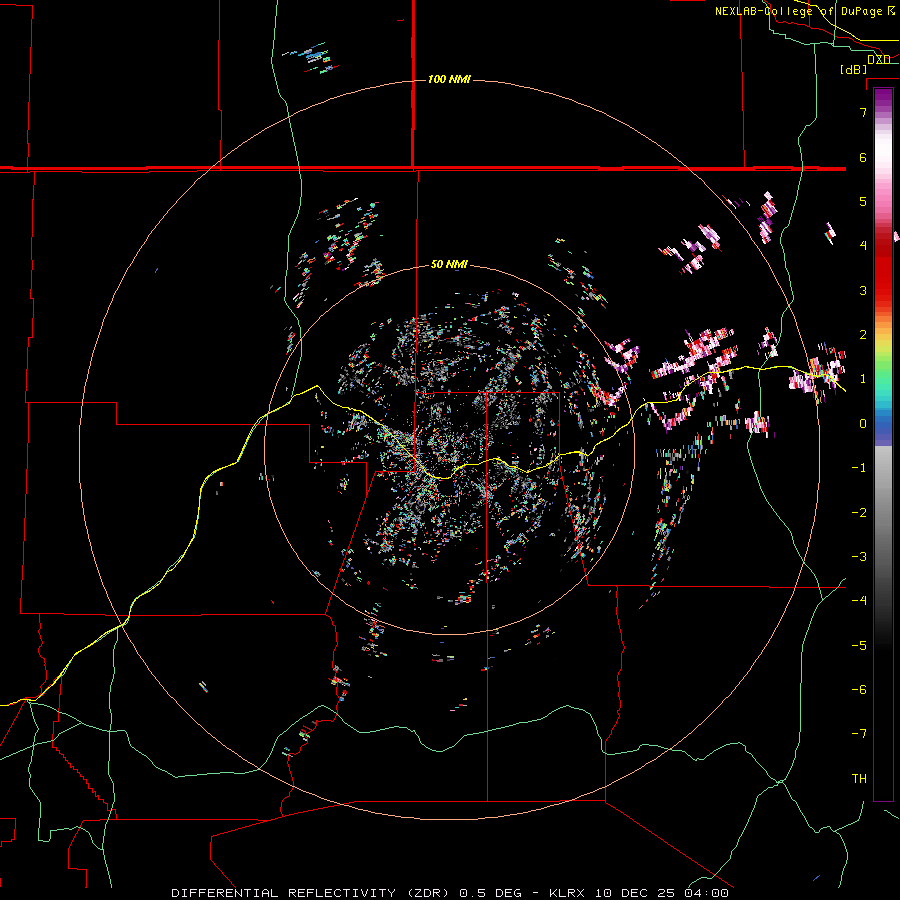Viewport: 900px width, 900px height.
Task: Click the "100 NMI" range ring label
Action: click(x=449, y=79)
